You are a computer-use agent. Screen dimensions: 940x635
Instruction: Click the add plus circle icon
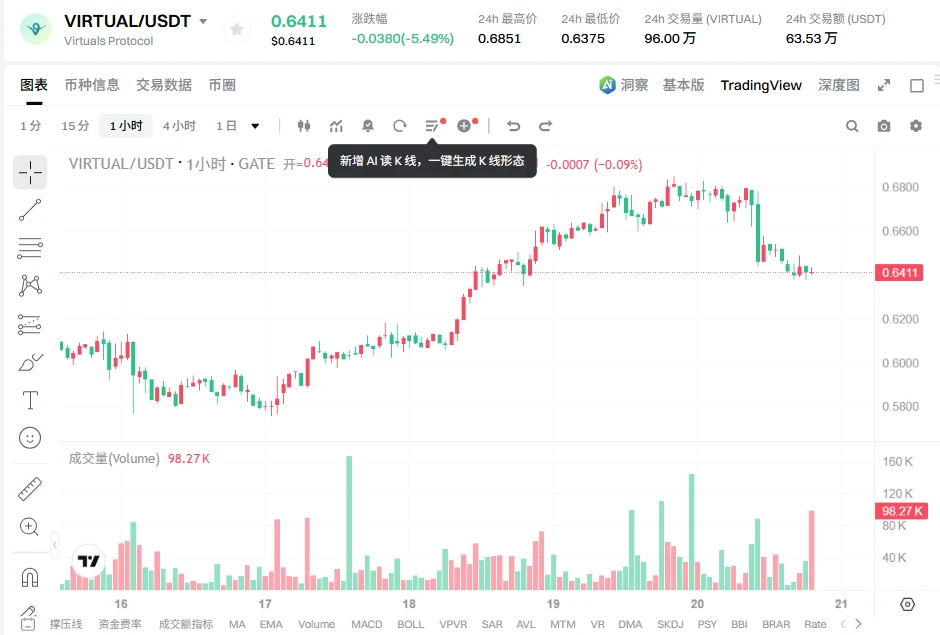(465, 126)
